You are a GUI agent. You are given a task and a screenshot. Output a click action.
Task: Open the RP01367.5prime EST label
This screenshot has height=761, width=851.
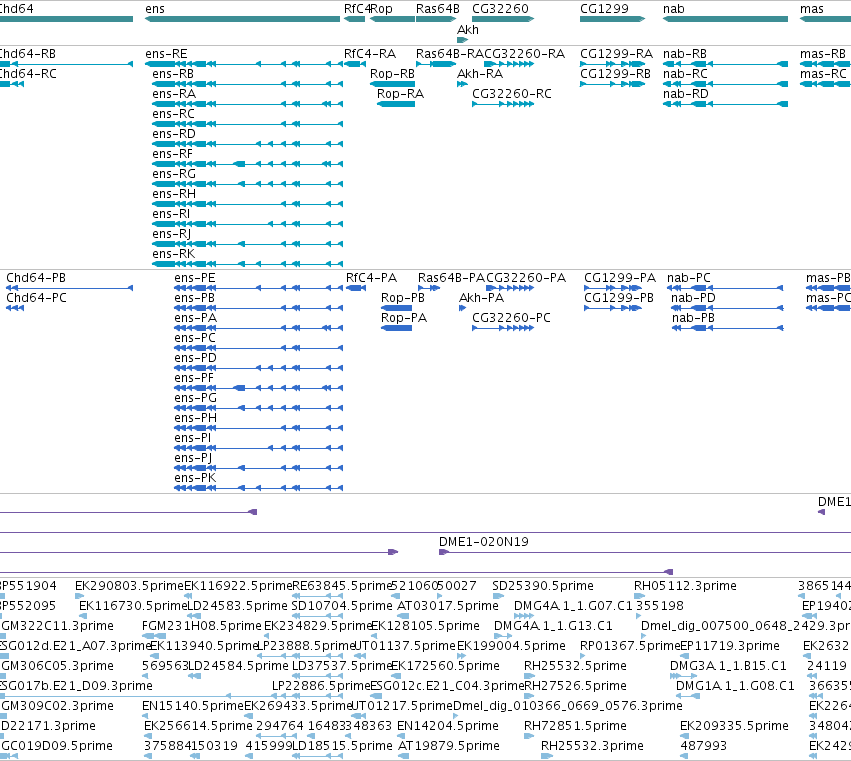(x=630, y=646)
